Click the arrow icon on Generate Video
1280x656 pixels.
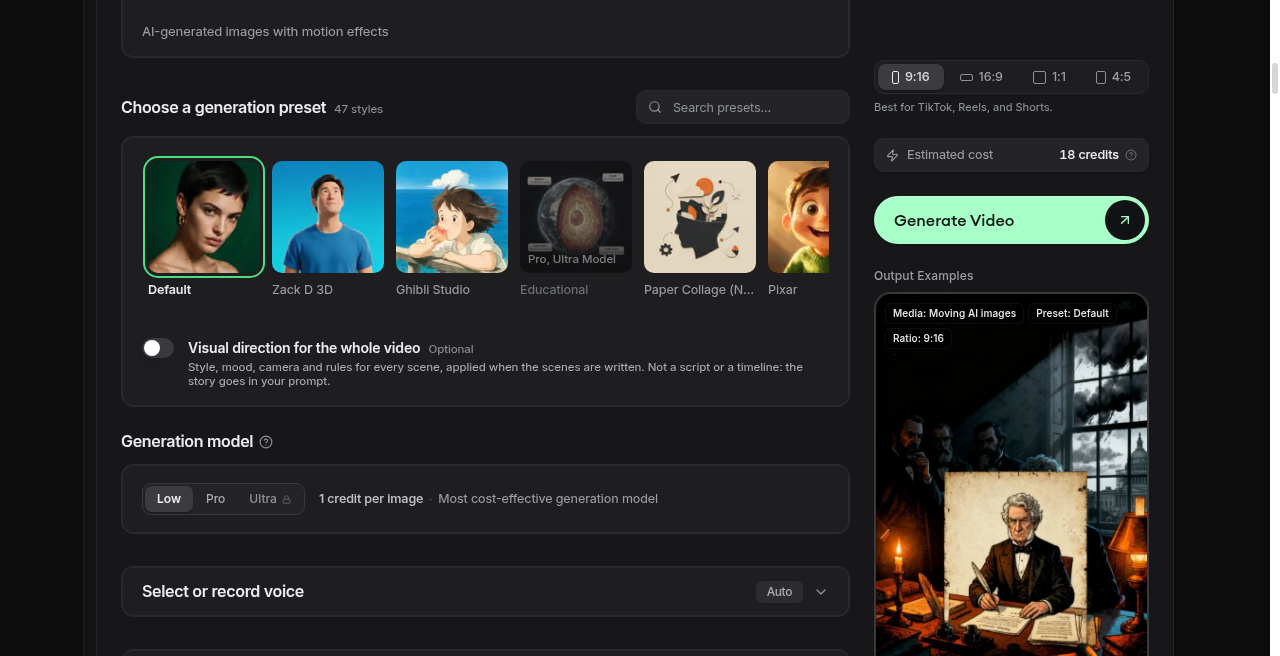coord(1124,220)
